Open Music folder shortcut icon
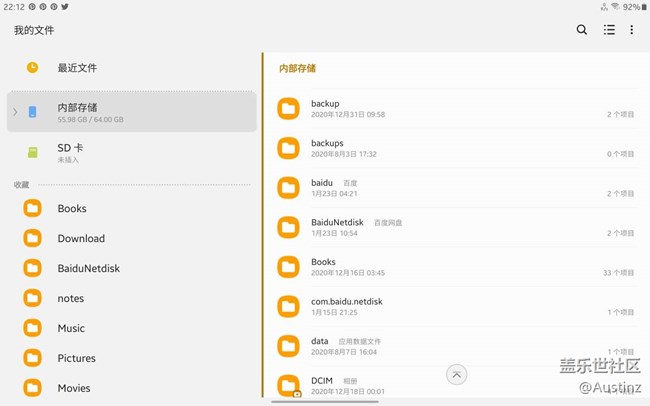This screenshot has width=650, height=406. tap(33, 328)
